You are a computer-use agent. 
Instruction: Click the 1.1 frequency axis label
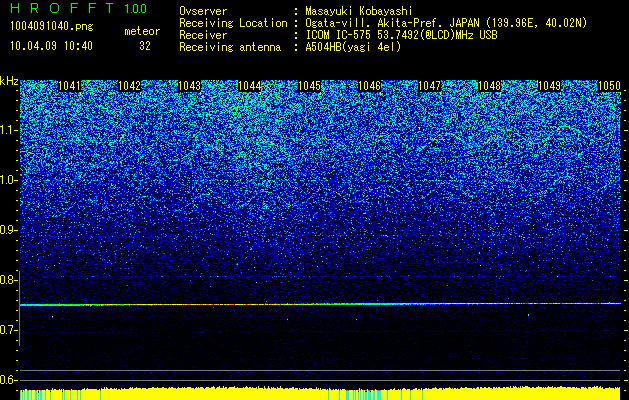click(8, 130)
